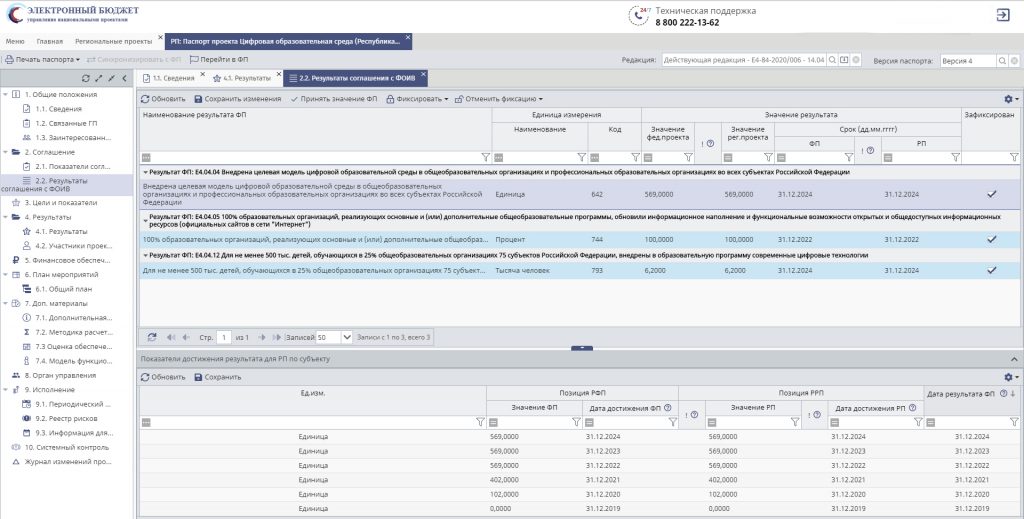Click Перейти в ФП button
Image resolution: width=1024 pixels, height=519 pixels.
pyautogui.click(x=219, y=59)
